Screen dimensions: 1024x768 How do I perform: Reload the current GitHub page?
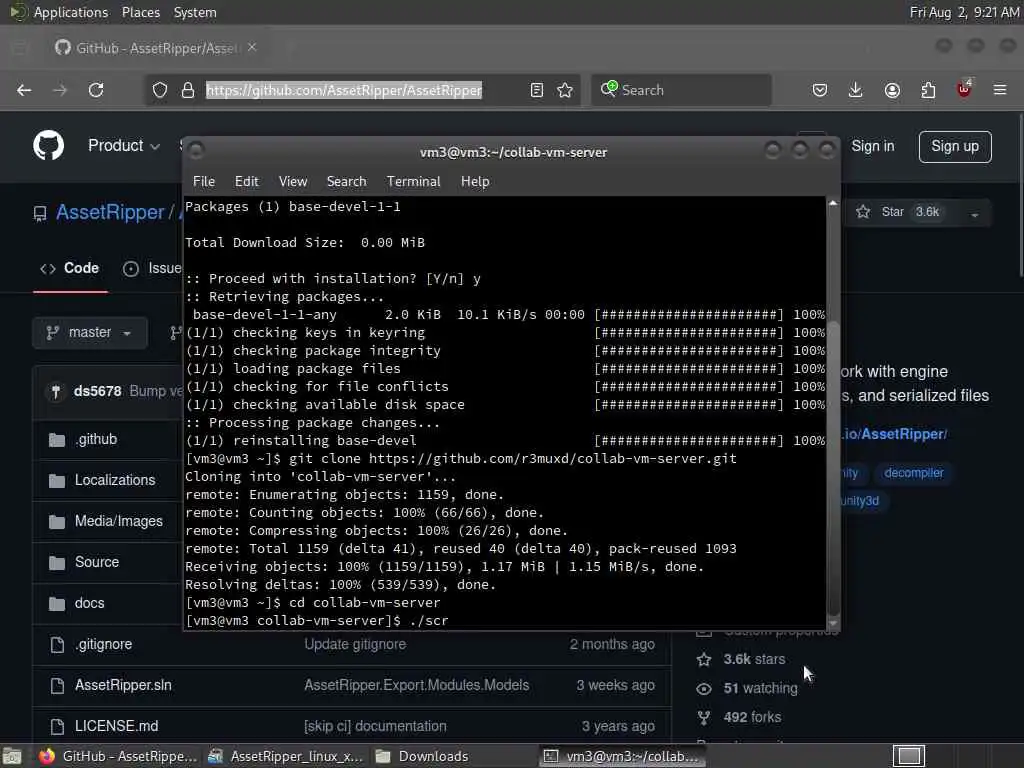96,90
